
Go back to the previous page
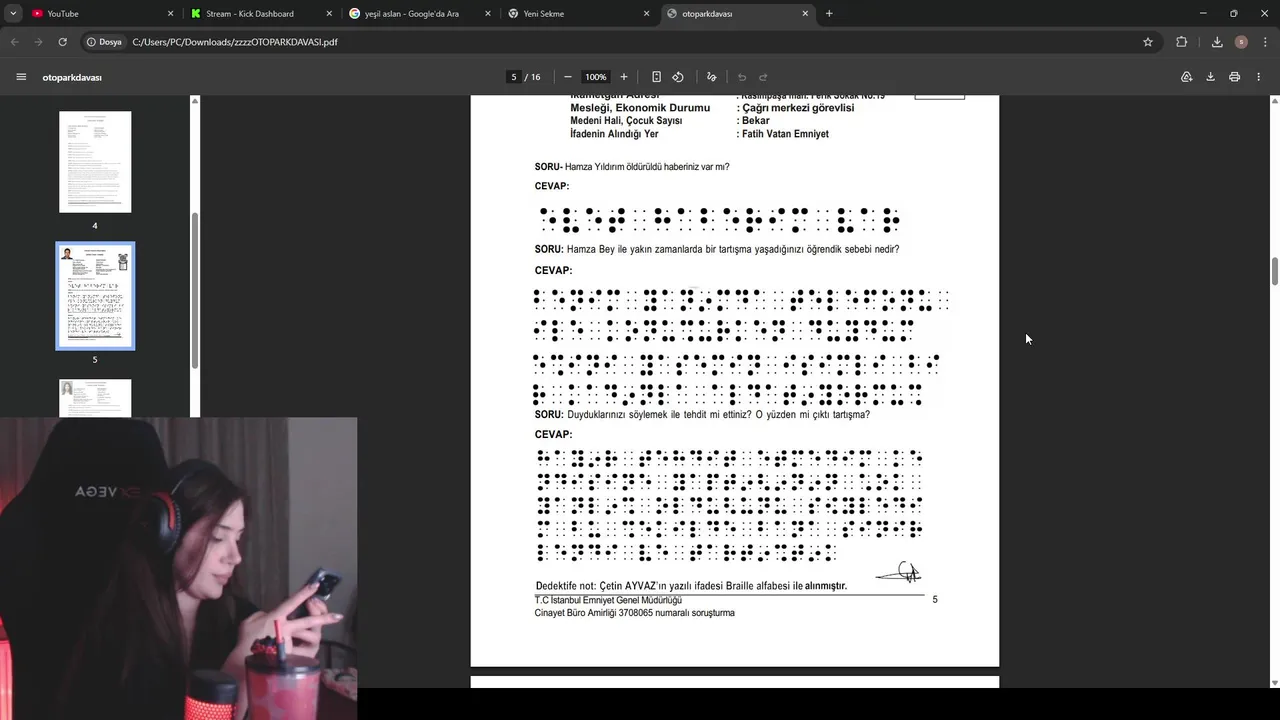pos(14,42)
